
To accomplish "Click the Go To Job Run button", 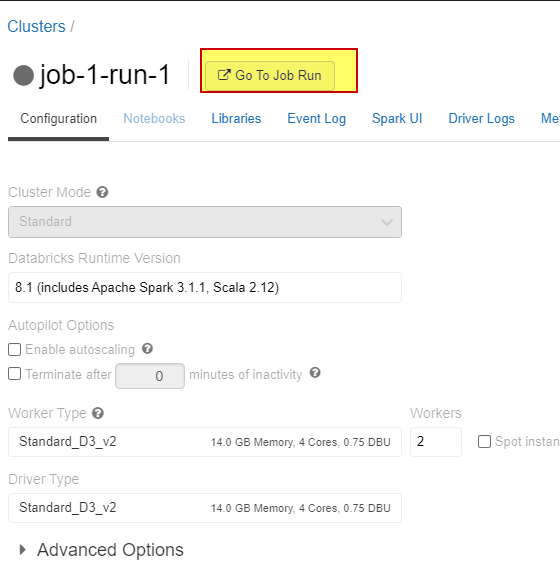I will pyautogui.click(x=270, y=75).
